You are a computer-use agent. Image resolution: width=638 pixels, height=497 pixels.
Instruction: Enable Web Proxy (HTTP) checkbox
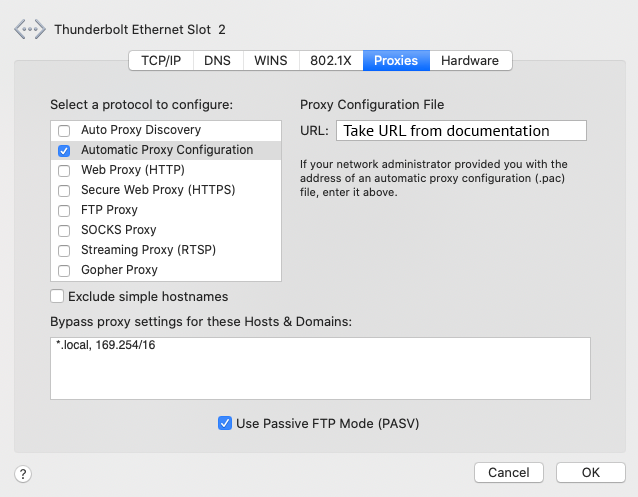click(x=64, y=170)
